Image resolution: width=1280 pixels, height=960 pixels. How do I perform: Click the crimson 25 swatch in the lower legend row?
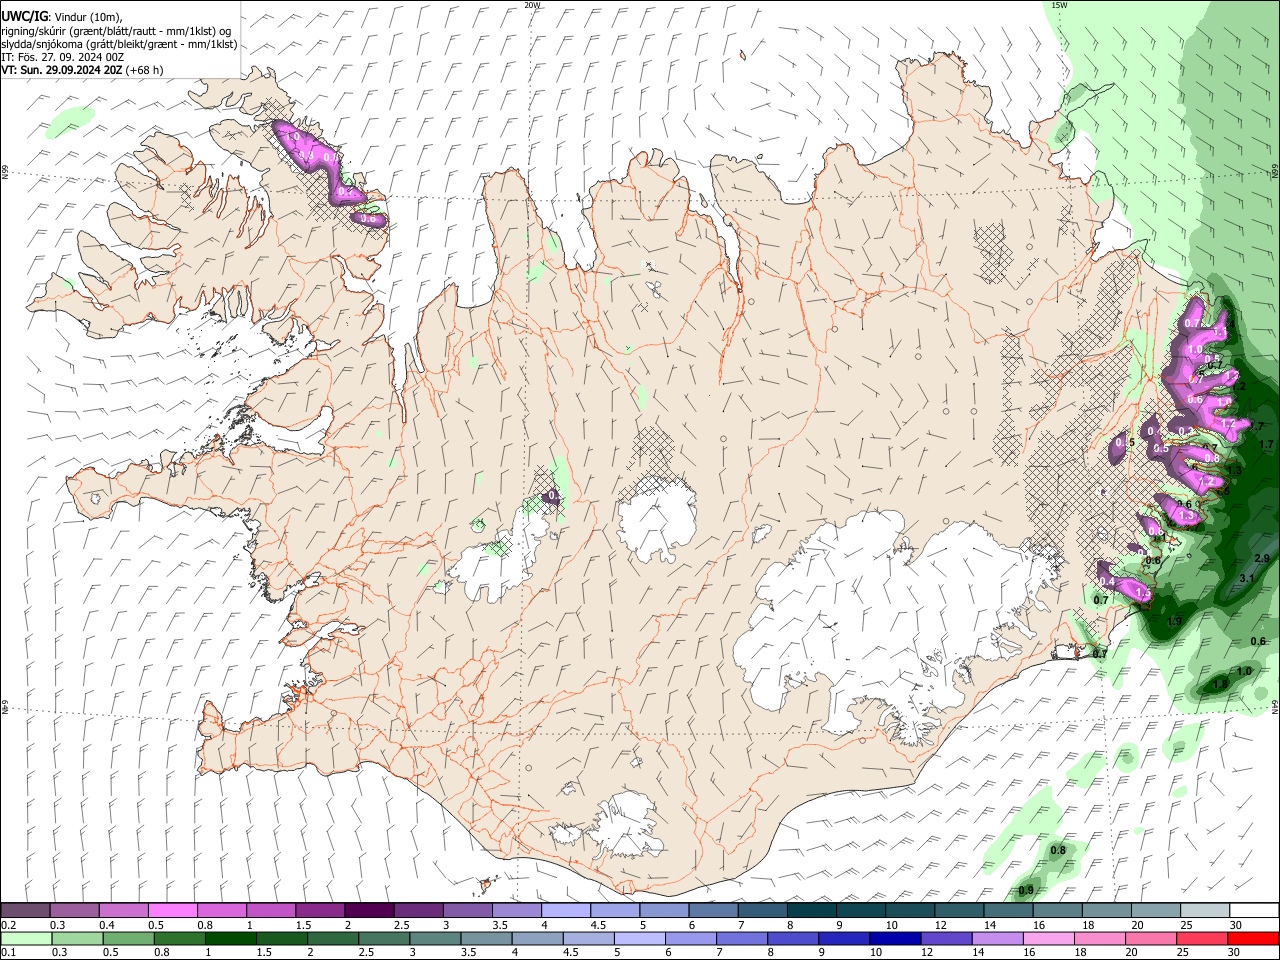(1200, 938)
